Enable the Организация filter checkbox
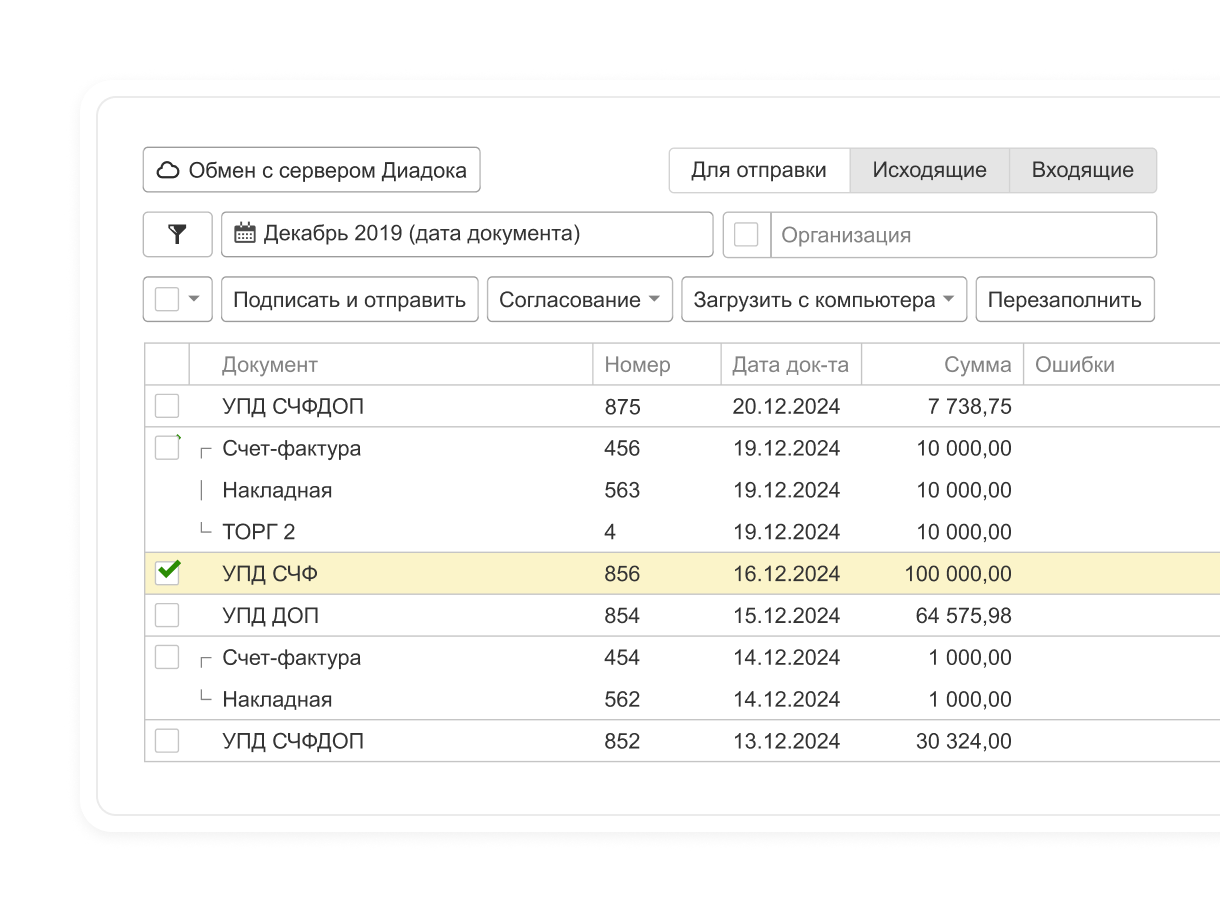 (x=746, y=234)
